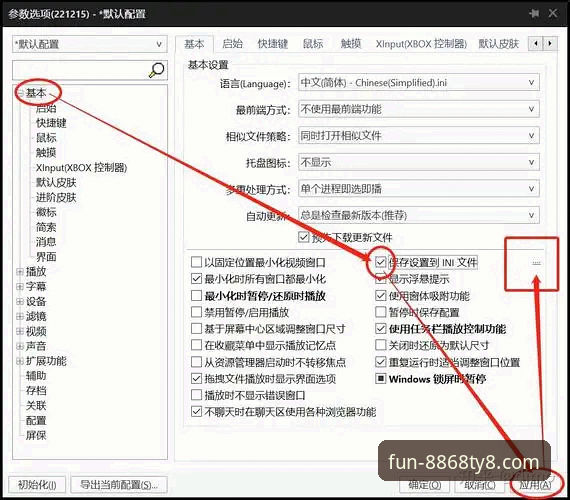Select 进阶皮肤 in the tree
The width and height of the screenshot is (570, 500).
56,197
